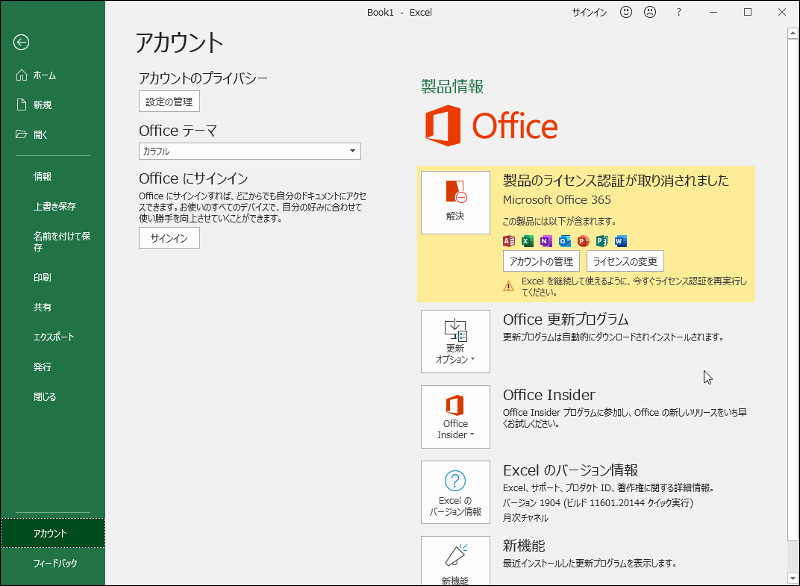800x586 pixels.
Task: Select 共有 in the sidebar
Action: 53,307
